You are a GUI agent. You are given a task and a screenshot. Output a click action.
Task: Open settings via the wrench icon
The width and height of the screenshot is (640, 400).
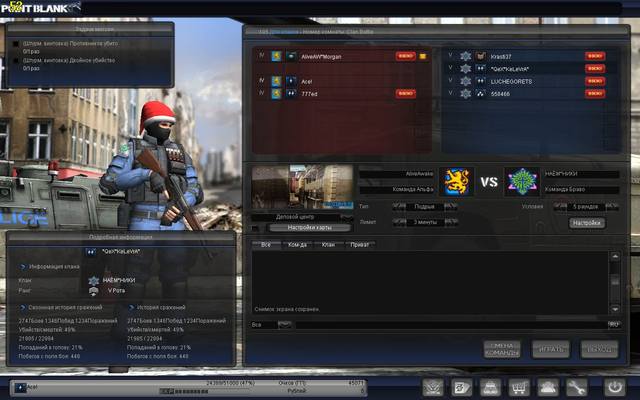click(576, 387)
